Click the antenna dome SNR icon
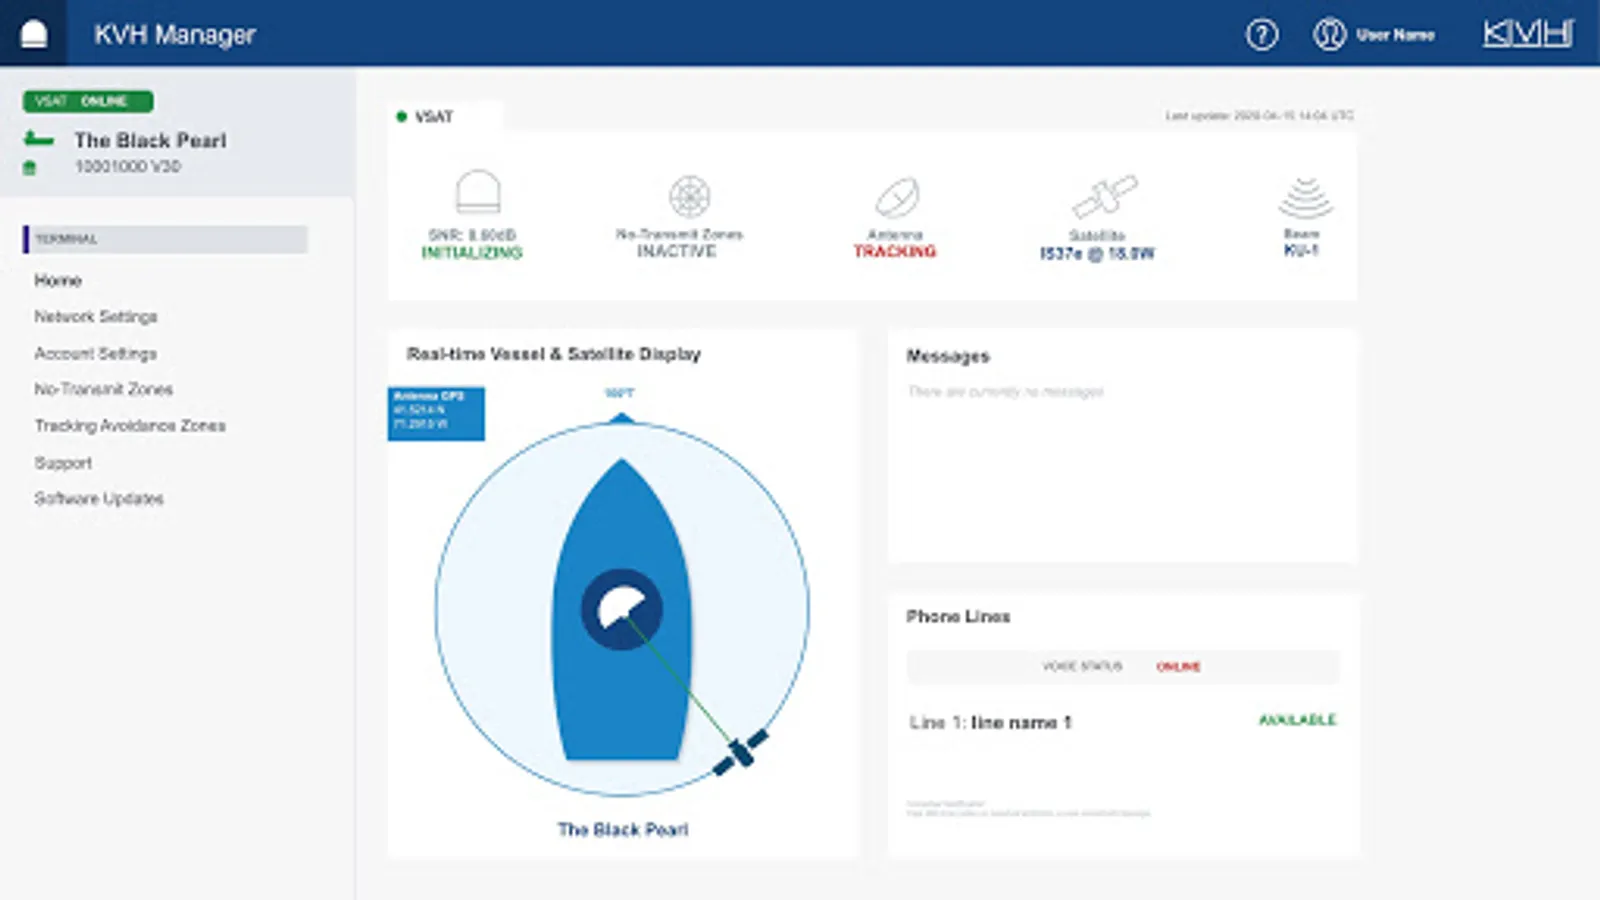Image resolution: width=1600 pixels, height=900 pixels. click(x=477, y=191)
